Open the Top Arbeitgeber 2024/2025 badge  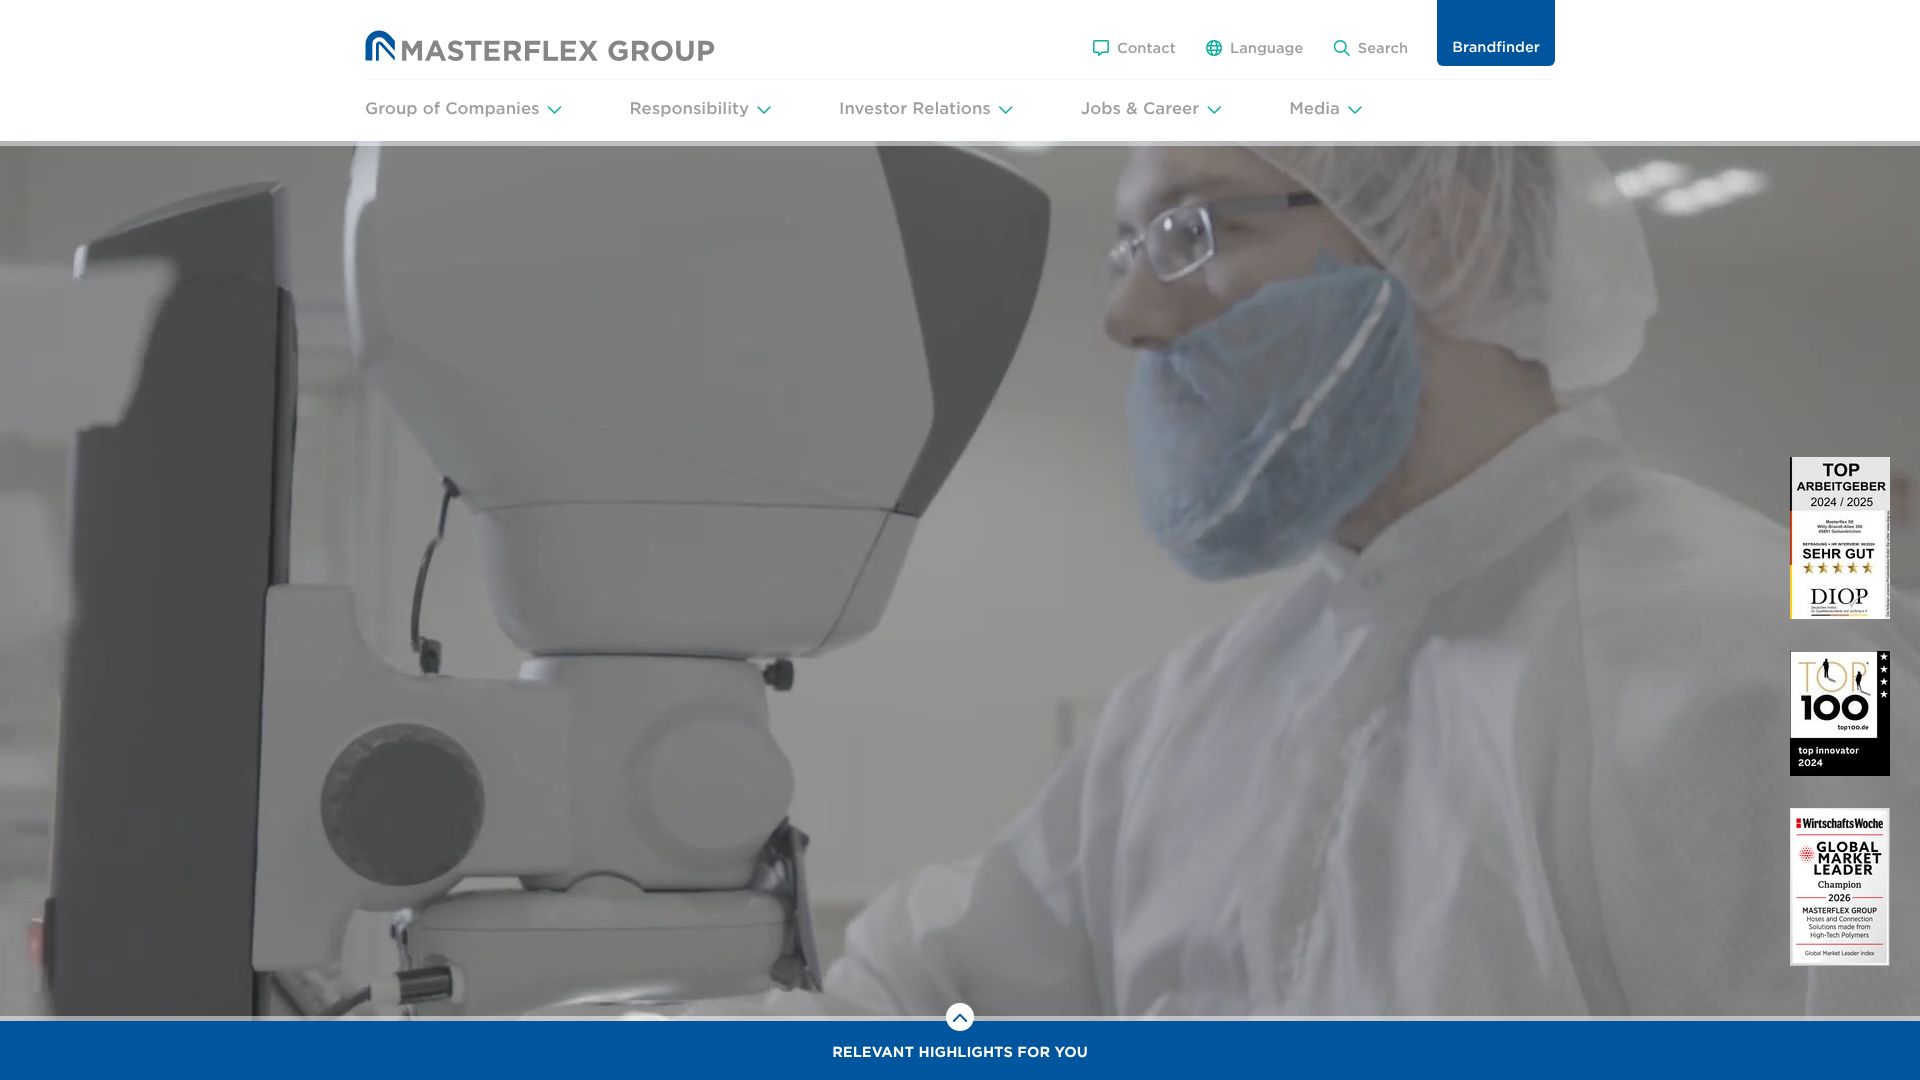click(1839, 538)
